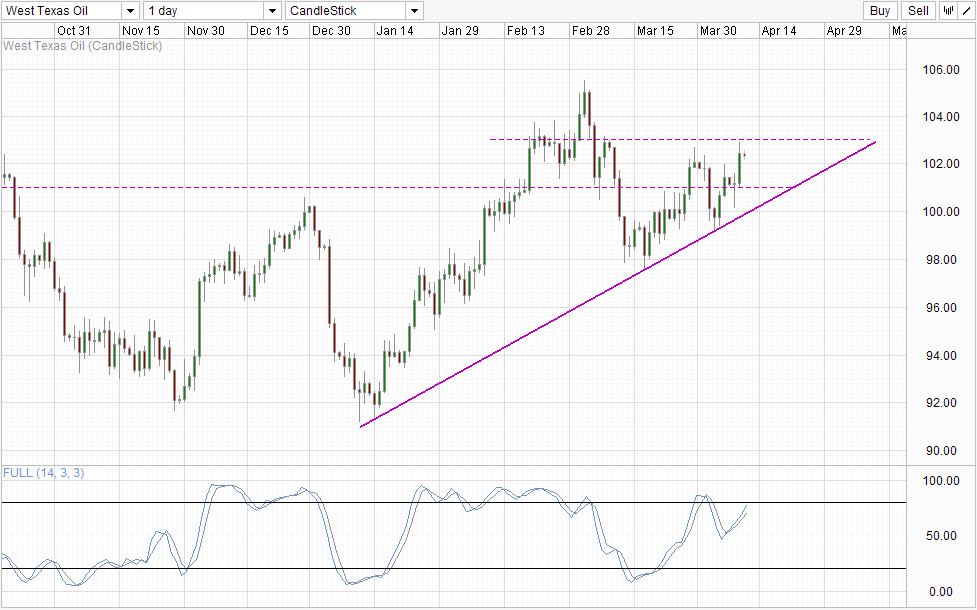The height and width of the screenshot is (610, 977).
Task: Click the "Feb 13" date label
Action: (x=525, y=31)
